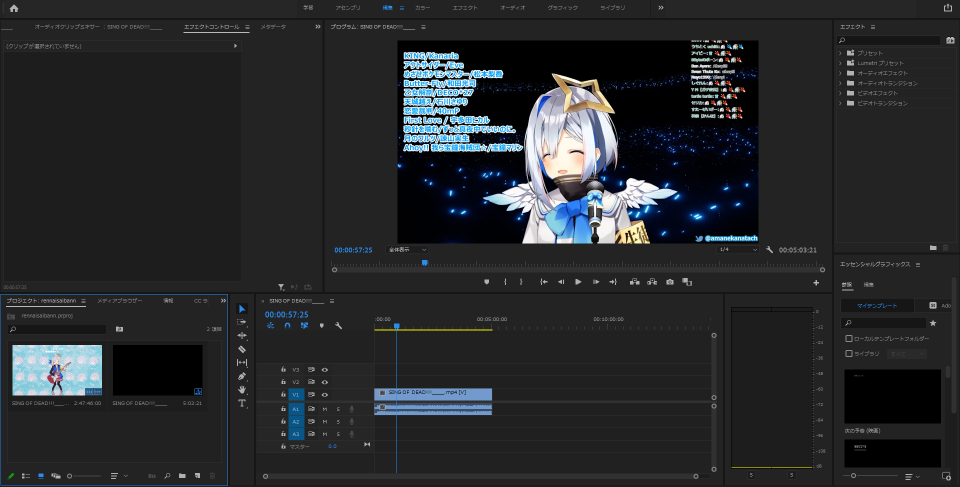Click the Extract button in Program monitor

click(x=652, y=282)
